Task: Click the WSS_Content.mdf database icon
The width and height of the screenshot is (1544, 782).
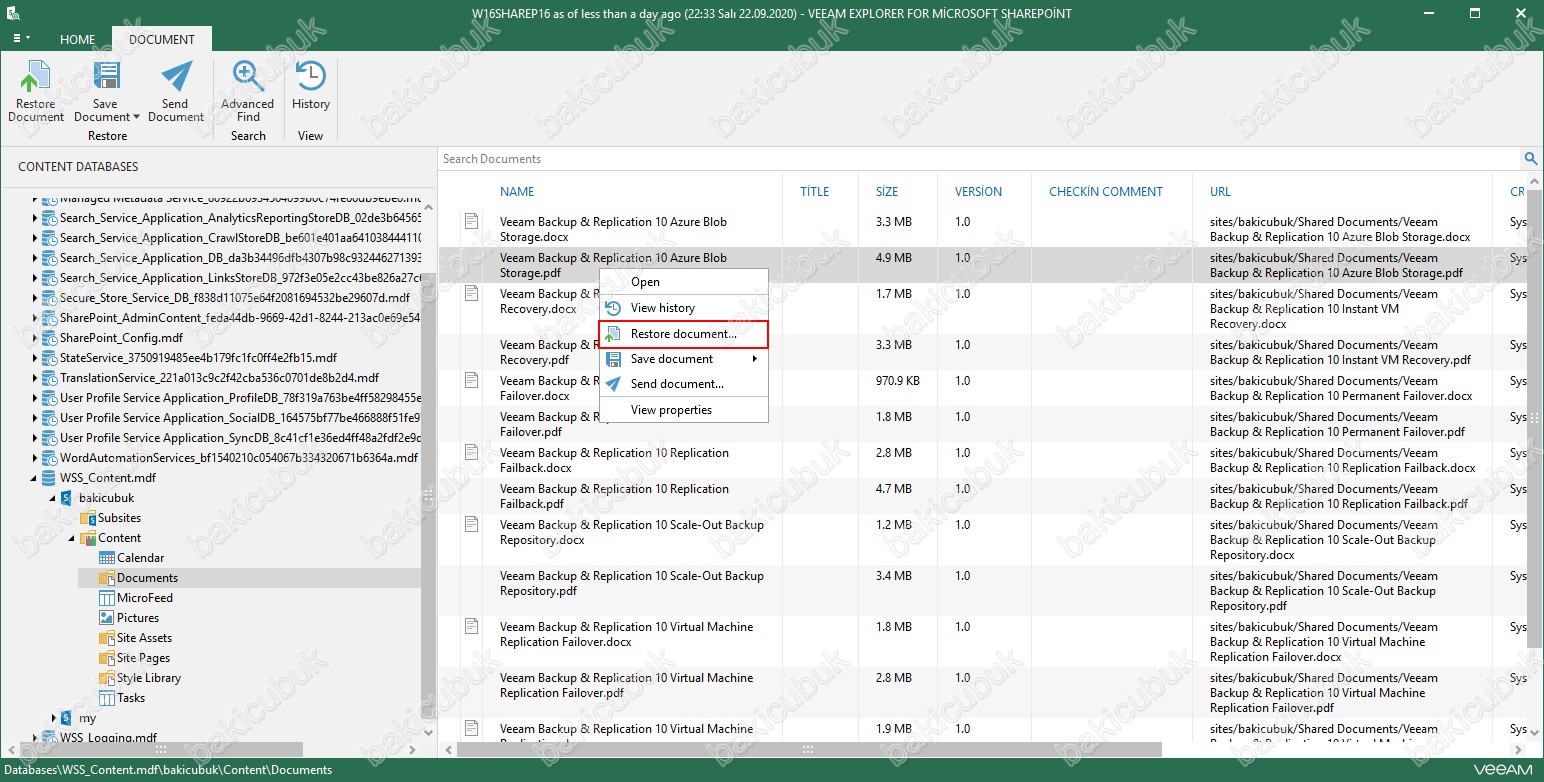Action: tap(49, 478)
